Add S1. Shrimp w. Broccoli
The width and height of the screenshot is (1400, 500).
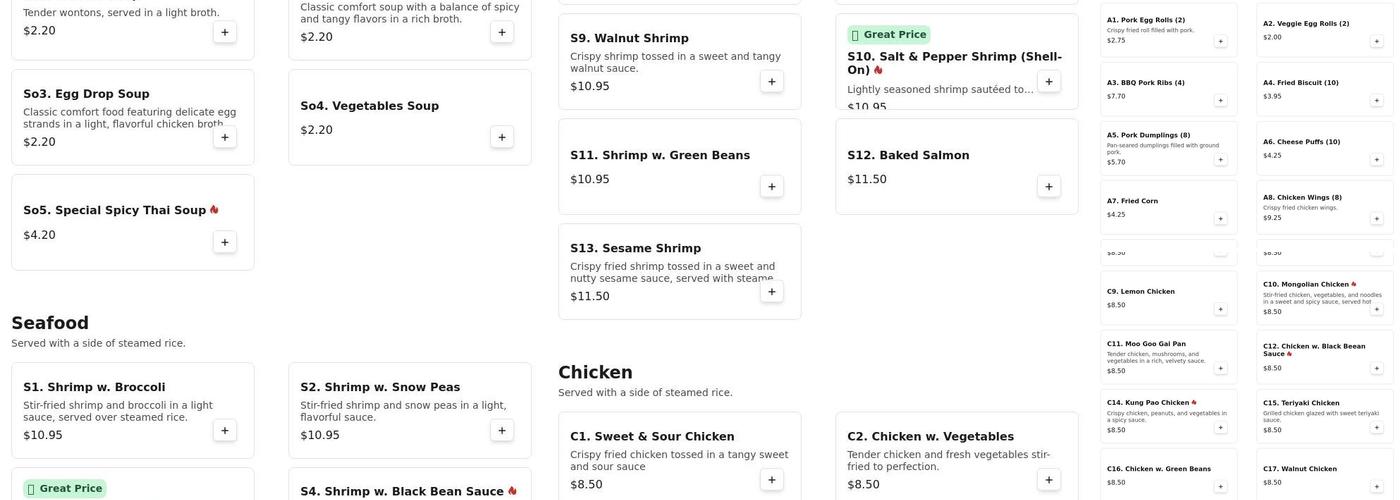(224, 430)
